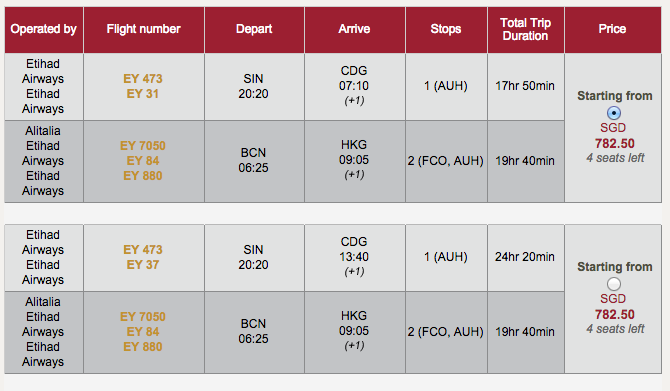This screenshot has height=391, width=670.
Task: Click the CDG 13:40 arrival cell
Action: click(355, 257)
